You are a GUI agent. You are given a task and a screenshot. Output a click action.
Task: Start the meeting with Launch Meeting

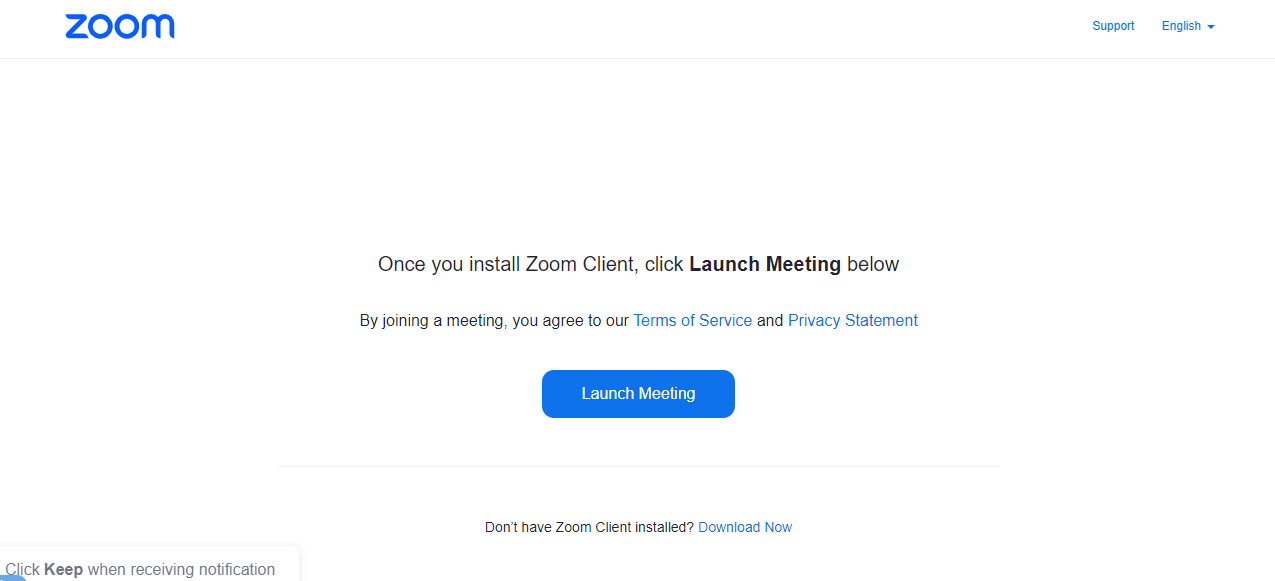pos(638,393)
